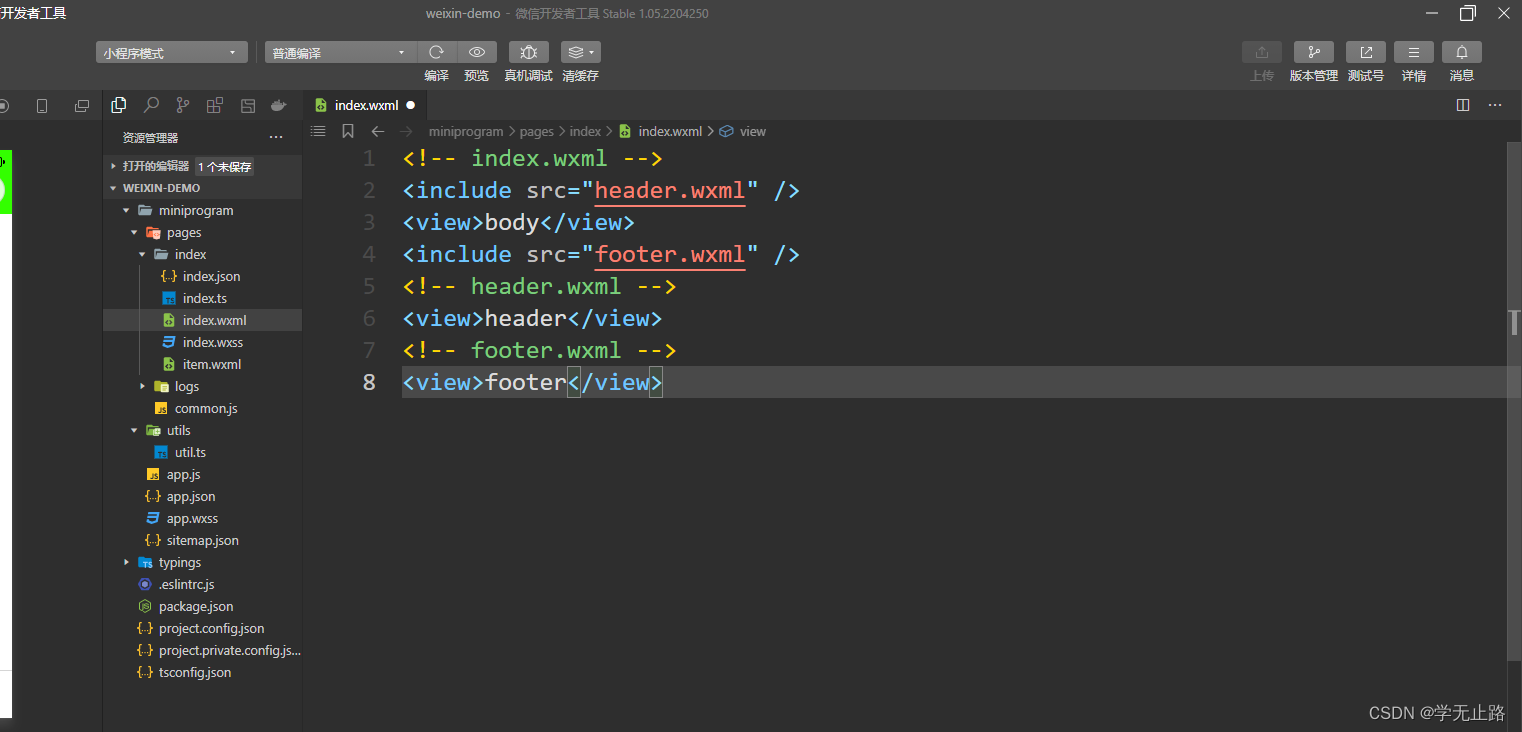The width and height of the screenshot is (1522, 732).
Task: Open the Extensions blocks icon
Action: (215, 105)
